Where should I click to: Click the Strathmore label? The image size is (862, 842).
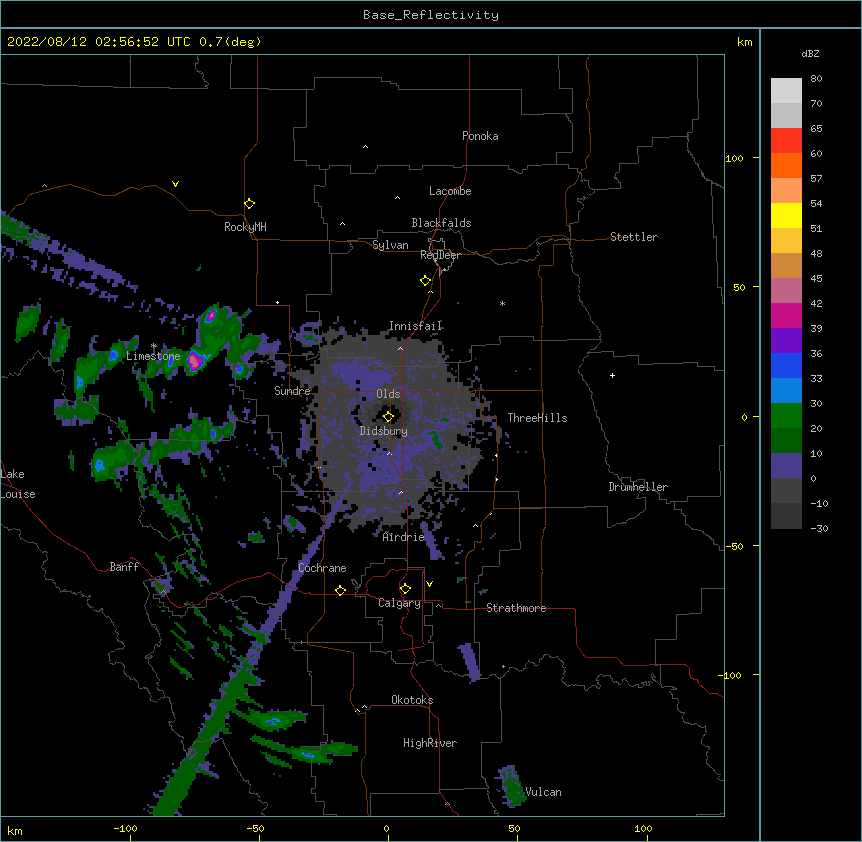point(516,608)
